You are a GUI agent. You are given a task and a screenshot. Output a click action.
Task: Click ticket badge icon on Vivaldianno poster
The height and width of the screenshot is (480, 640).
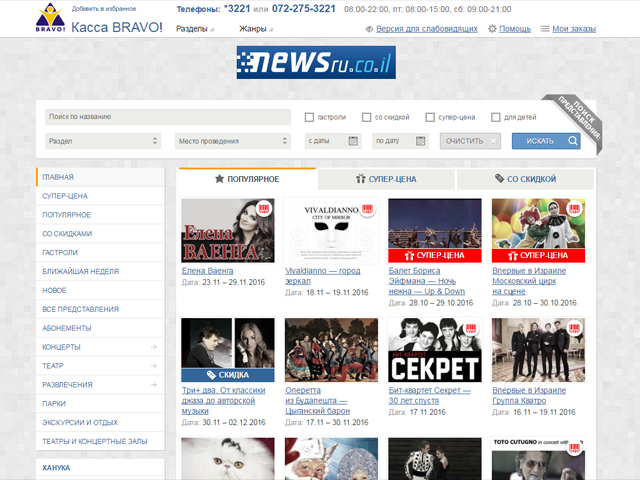coord(368,209)
